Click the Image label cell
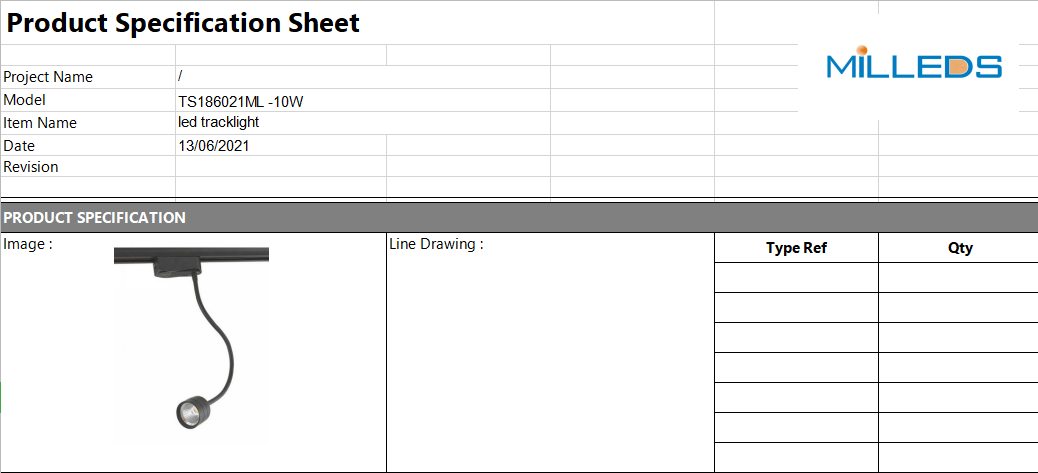The image size is (1038, 473). [28, 243]
